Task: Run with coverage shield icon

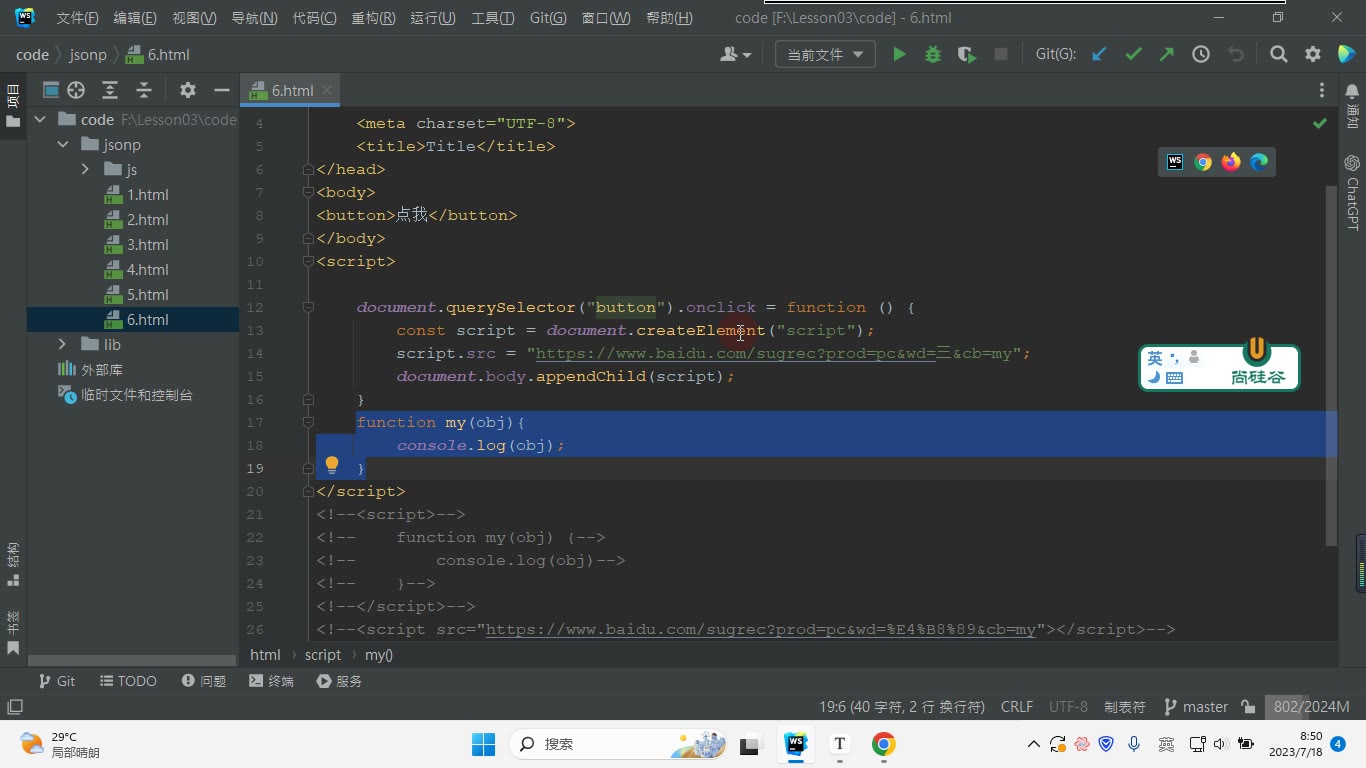Action: (966, 55)
